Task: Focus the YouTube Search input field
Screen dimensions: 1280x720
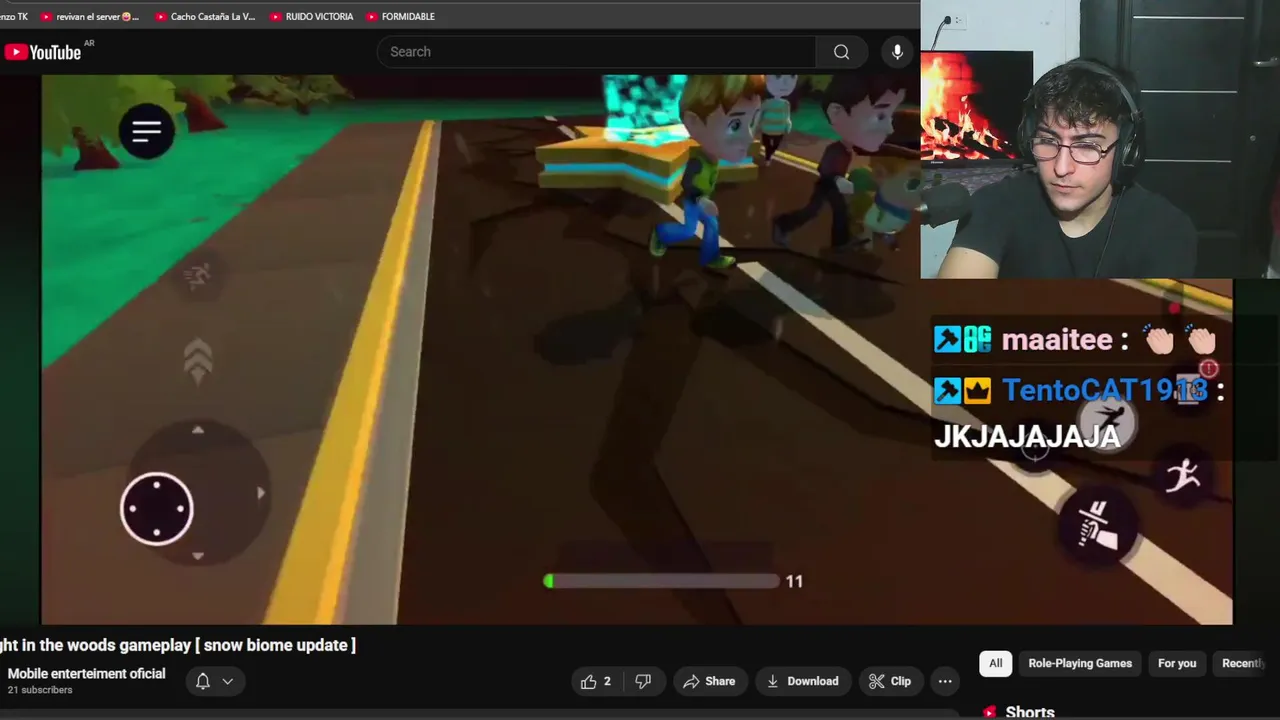Action: click(x=597, y=52)
